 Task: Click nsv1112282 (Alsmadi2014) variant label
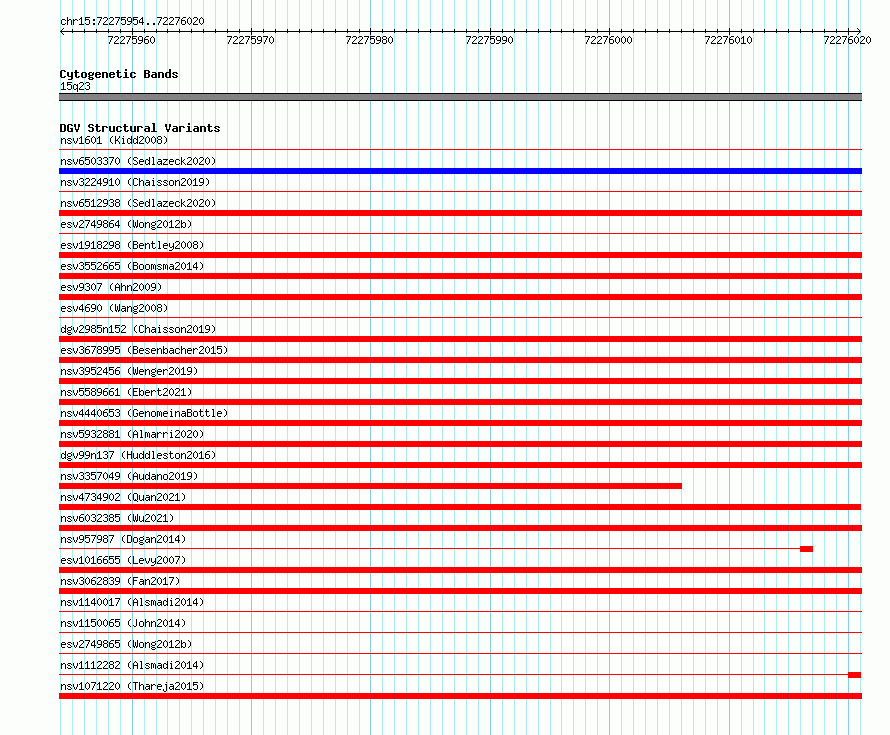click(x=132, y=665)
